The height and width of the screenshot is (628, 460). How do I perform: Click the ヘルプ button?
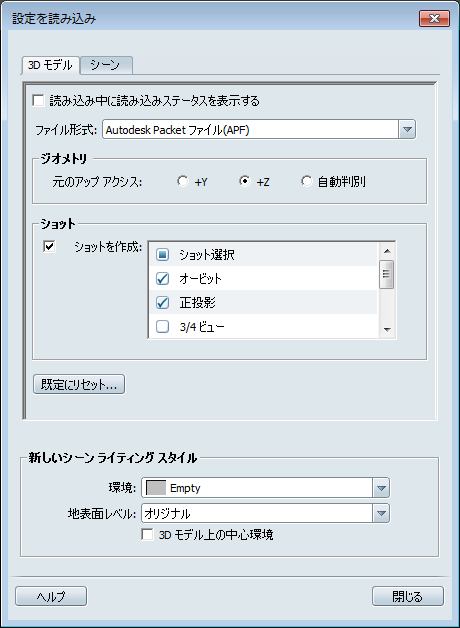tap(51, 597)
